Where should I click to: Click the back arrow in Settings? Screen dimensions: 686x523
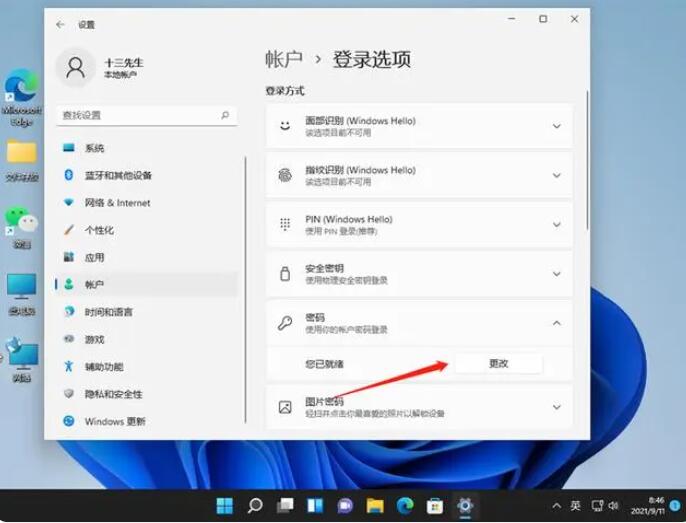click(61, 23)
